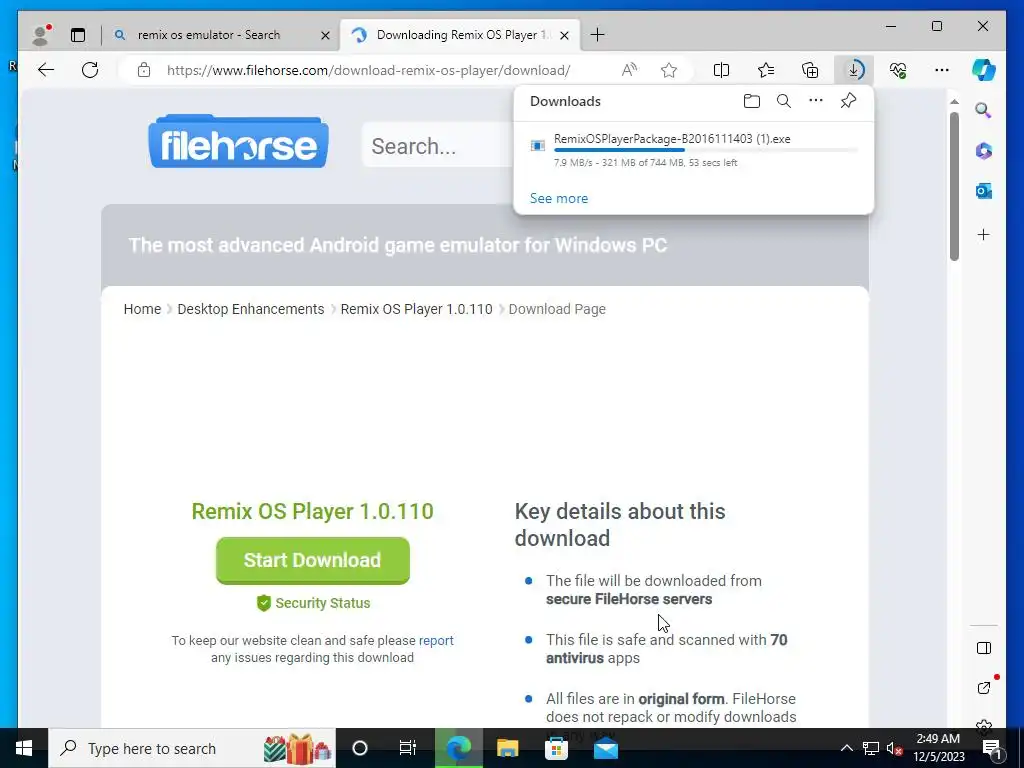The width and height of the screenshot is (1024, 768).
Task: Toggle sidebar visibility icon at bottom
Action: click(984, 648)
